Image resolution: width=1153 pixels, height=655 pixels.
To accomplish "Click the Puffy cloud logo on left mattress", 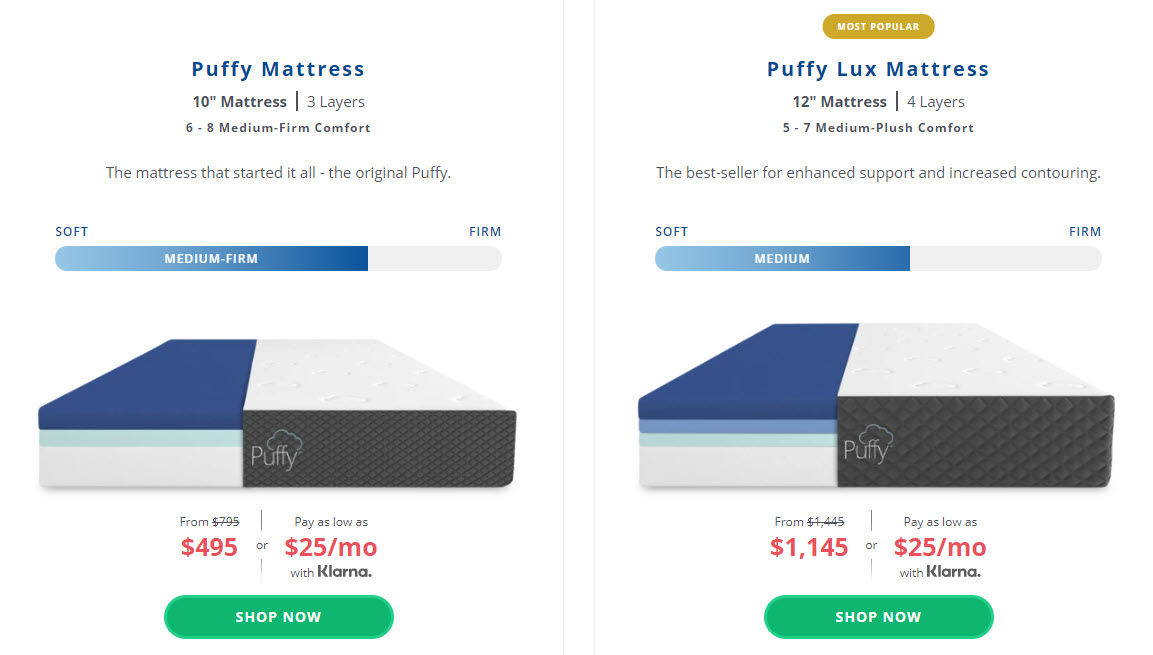I will (x=276, y=450).
